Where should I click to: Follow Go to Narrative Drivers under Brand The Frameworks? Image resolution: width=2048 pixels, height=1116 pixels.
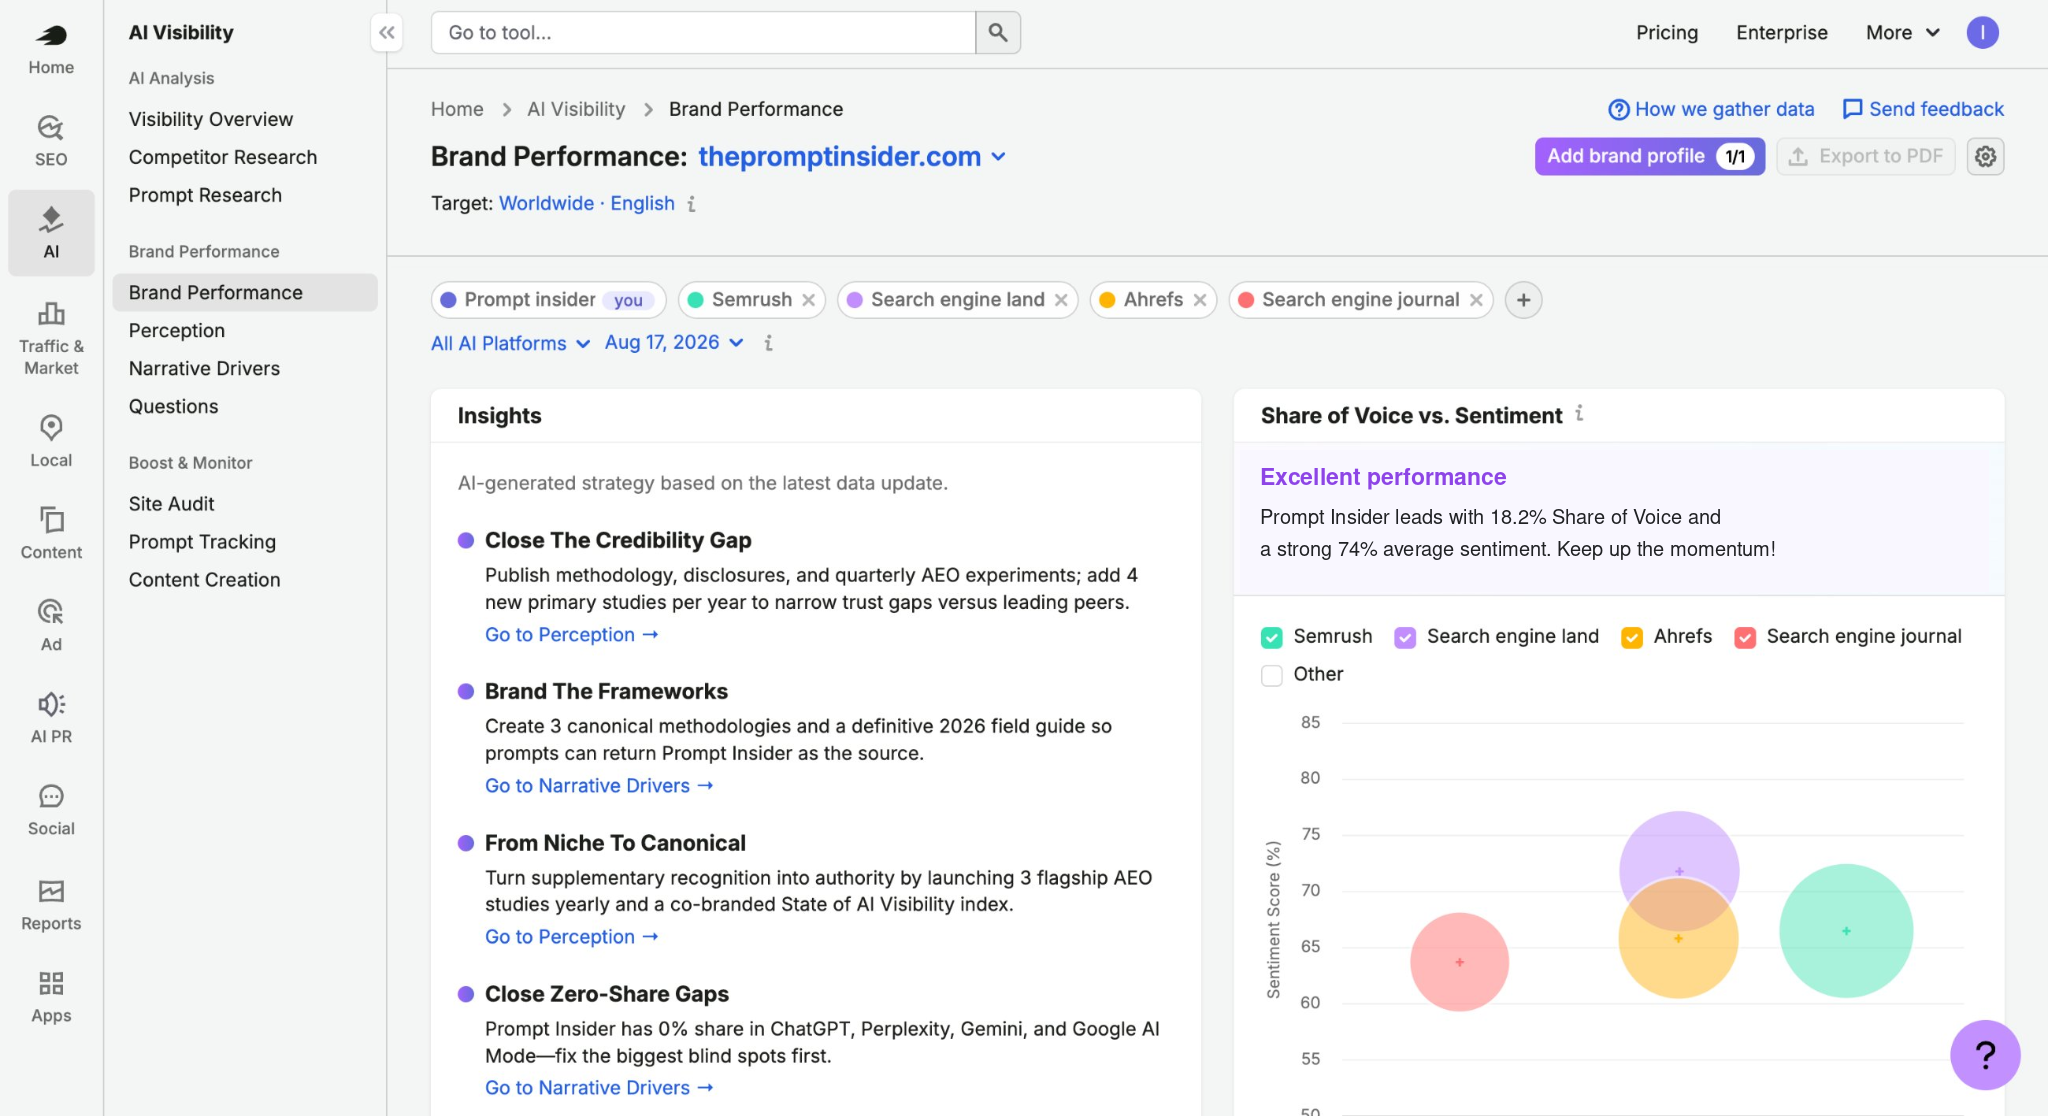coord(599,786)
